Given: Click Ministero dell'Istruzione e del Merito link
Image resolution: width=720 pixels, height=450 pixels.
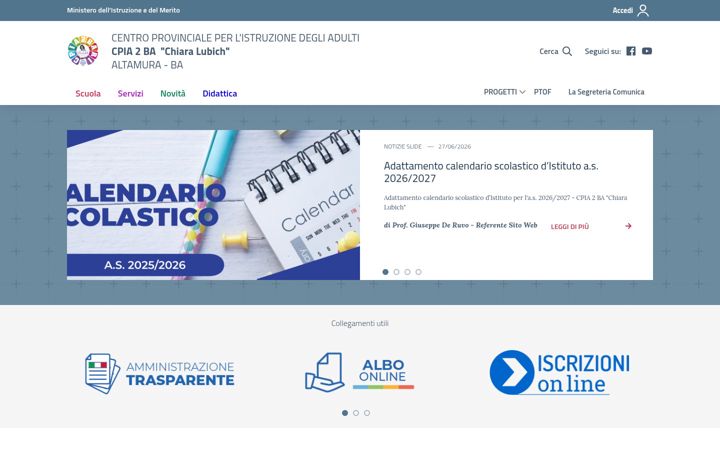Looking at the screenshot, I should (124, 10).
